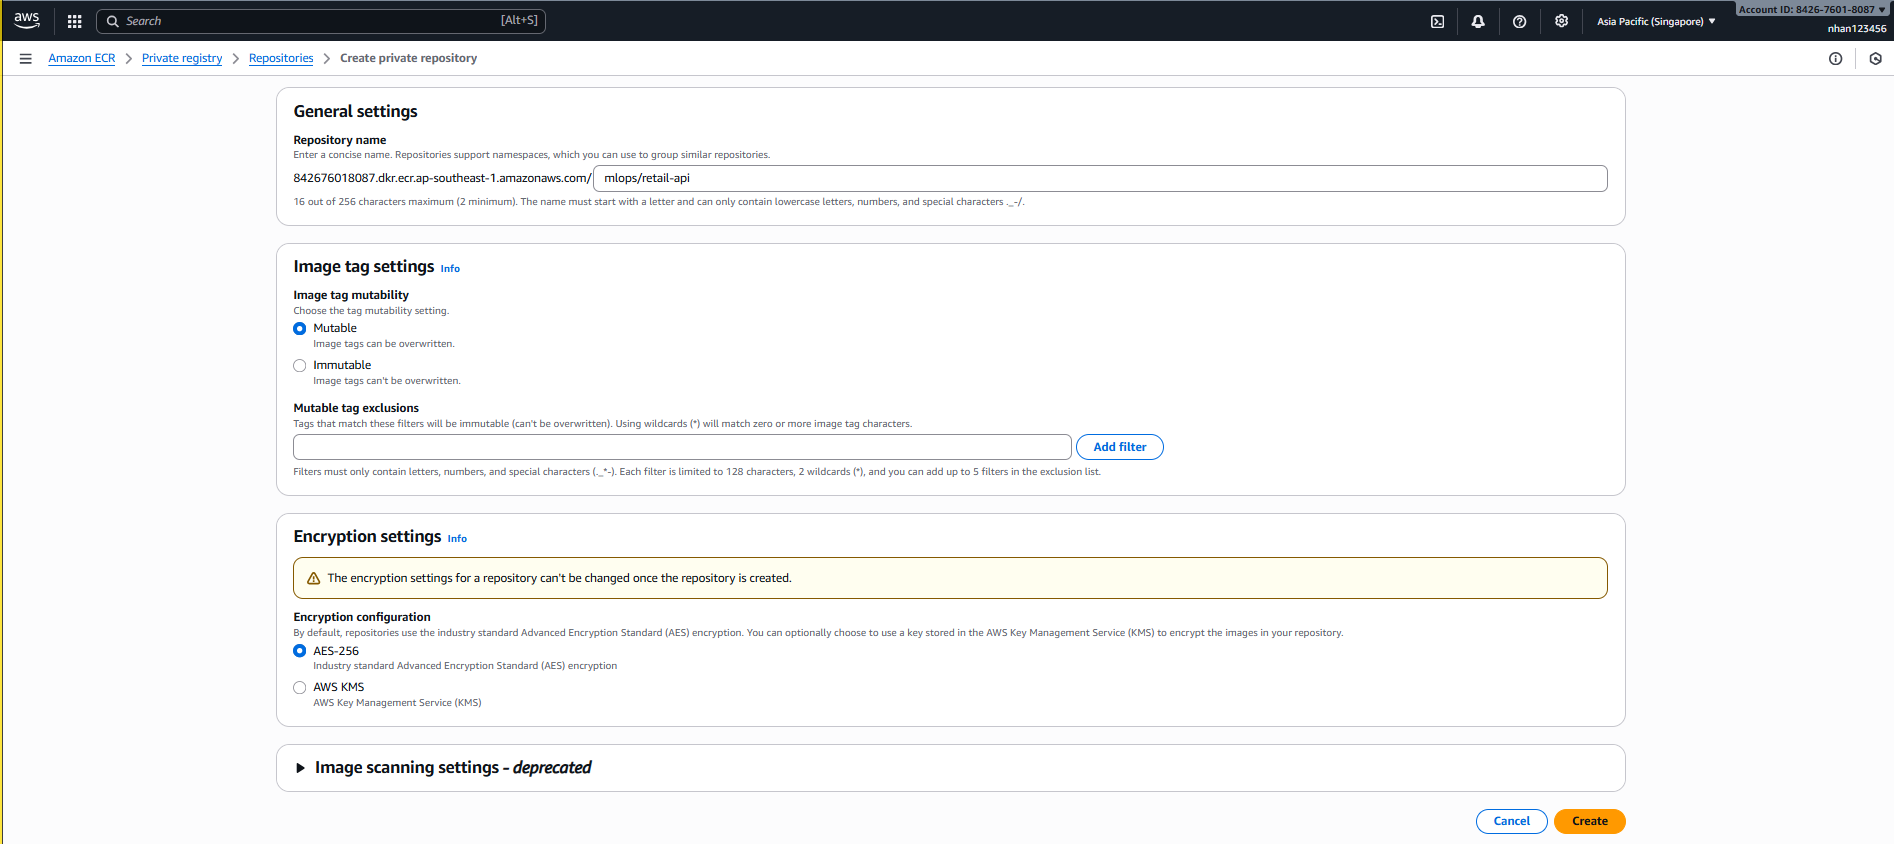This screenshot has width=1894, height=844.
Task: Choose the Mutable radio button
Action: pyautogui.click(x=300, y=329)
